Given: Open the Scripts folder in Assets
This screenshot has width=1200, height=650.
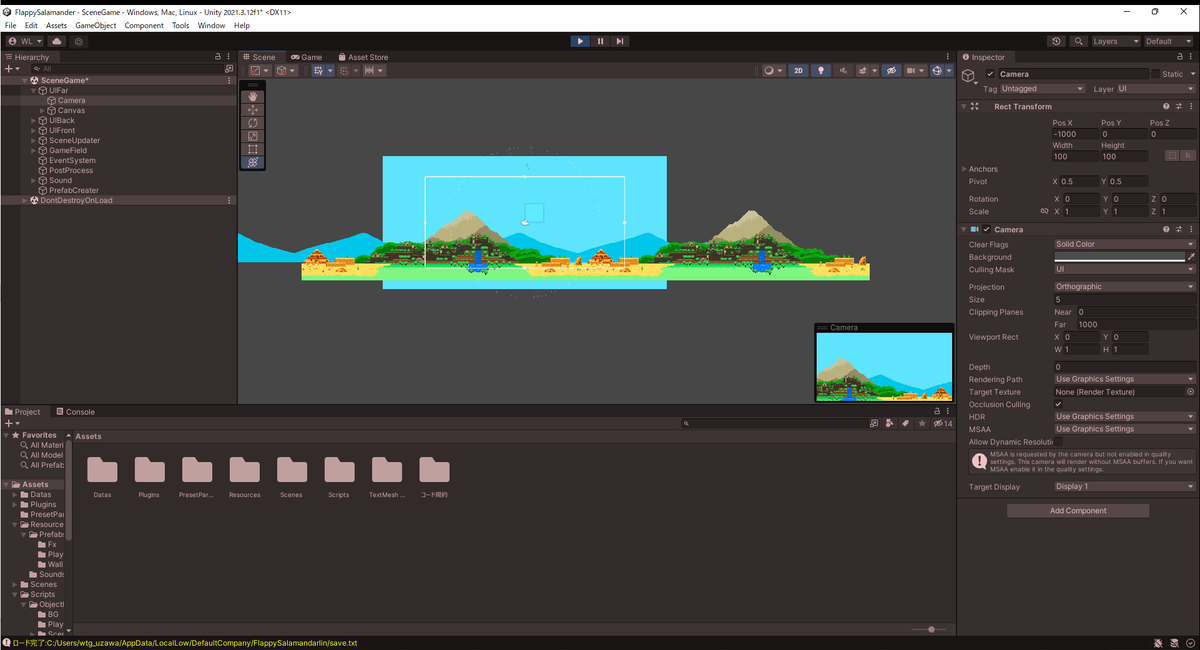Looking at the screenshot, I should [339, 470].
